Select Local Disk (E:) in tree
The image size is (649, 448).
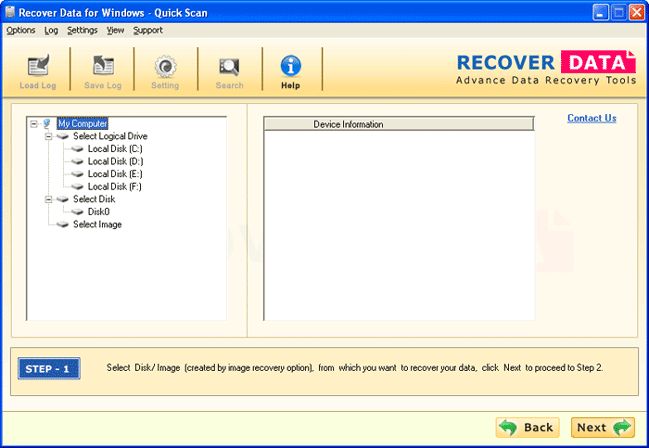115,174
